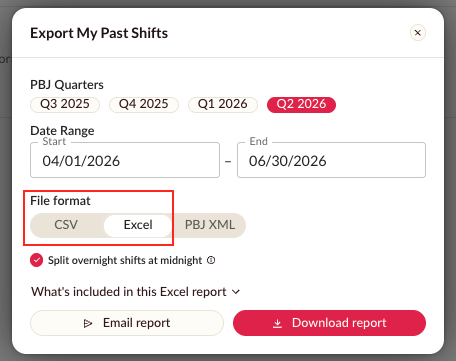Switch file format to CSV
This screenshot has width=456, height=361.
[66, 225]
